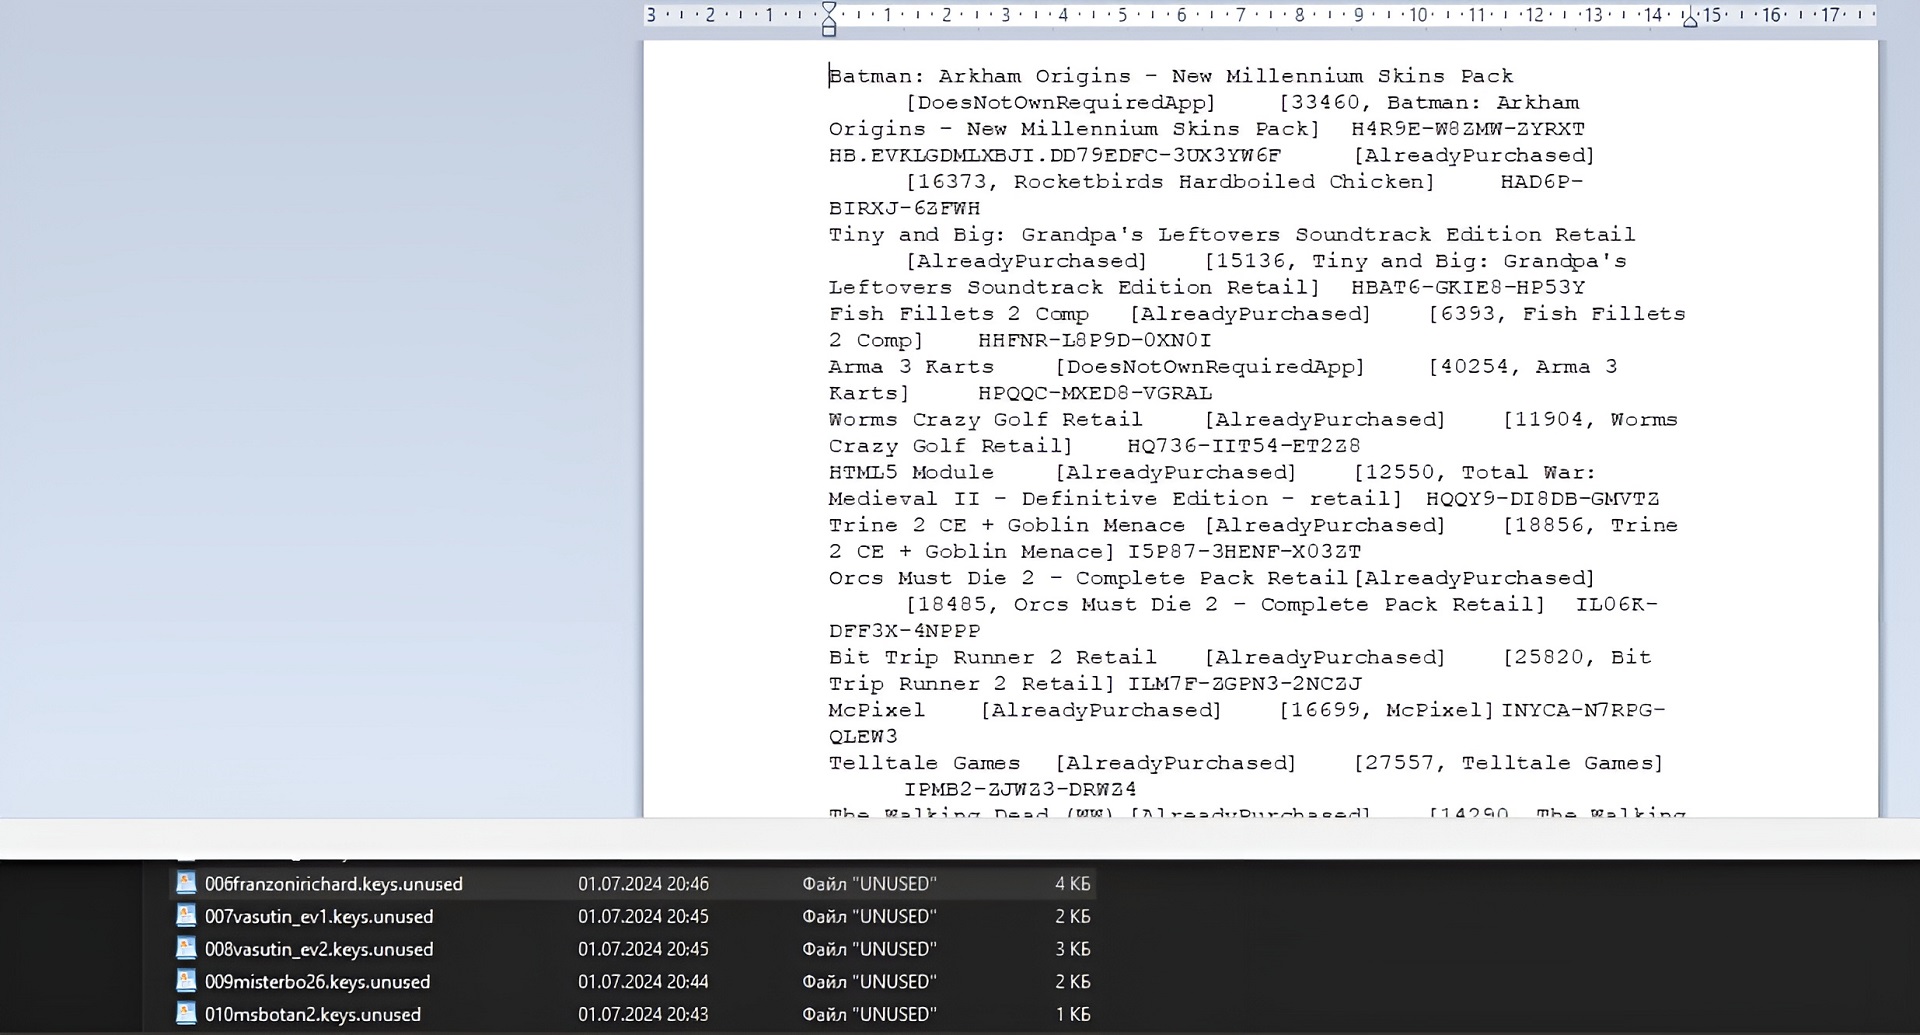This screenshot has height=1035, width=1920.
Task: Click the file icon beside 009misterbo26.keys.unused
Action: click(186, 981)
